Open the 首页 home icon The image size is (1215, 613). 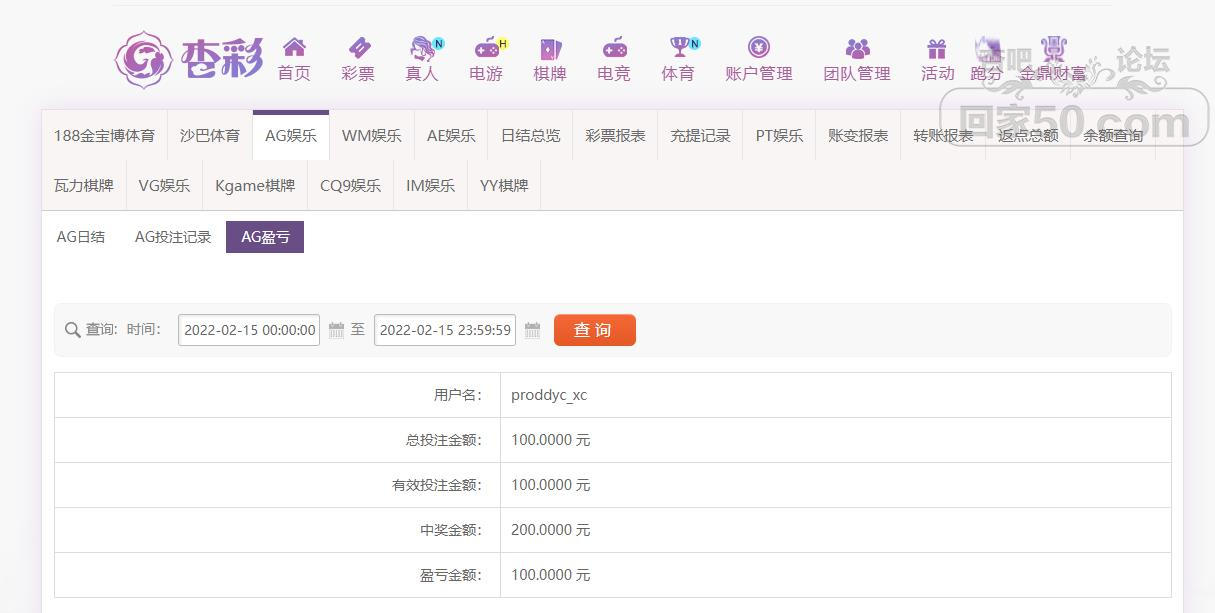294,47
